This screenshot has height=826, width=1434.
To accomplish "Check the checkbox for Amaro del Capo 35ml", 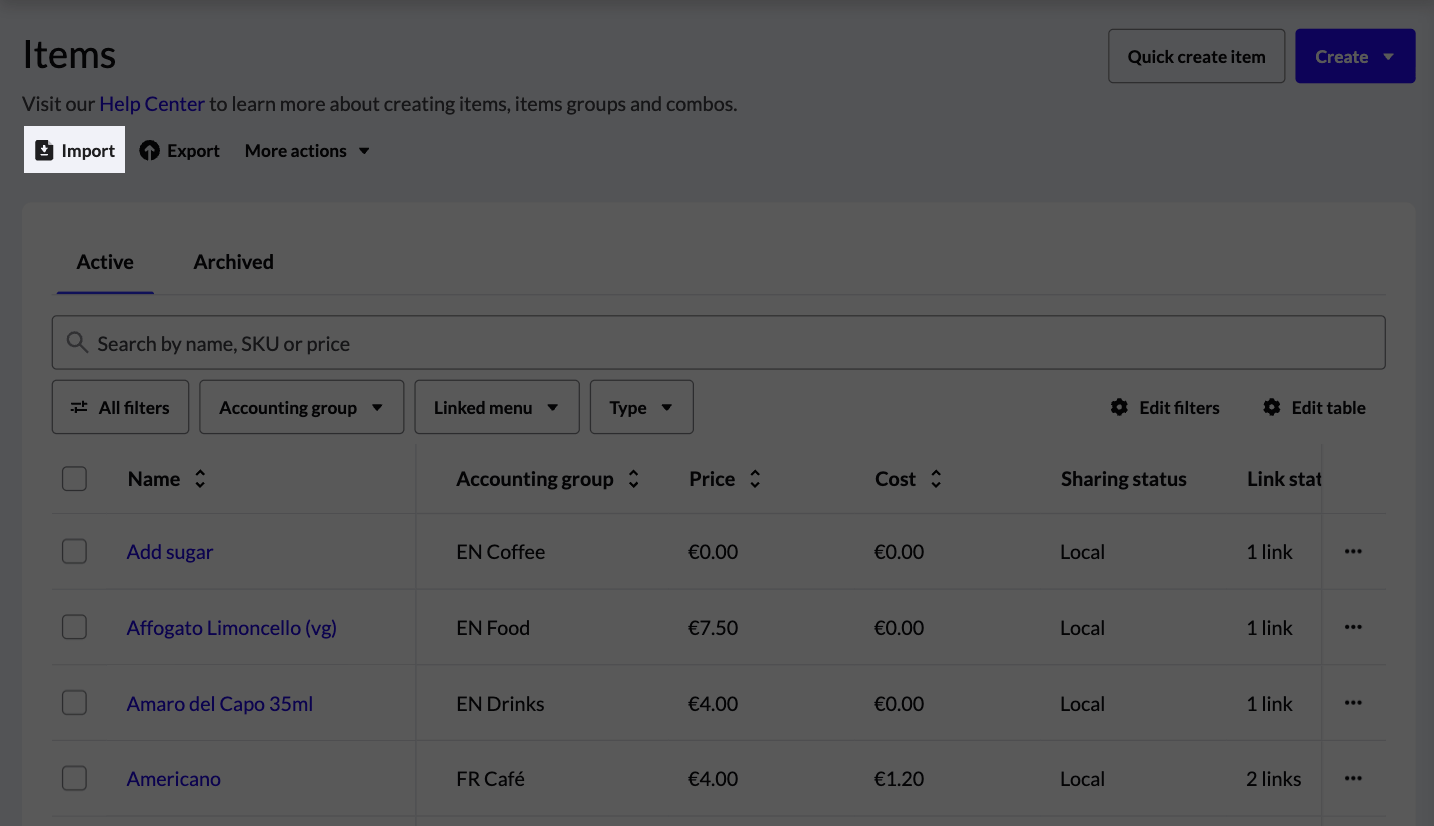I will click(74, 702).
